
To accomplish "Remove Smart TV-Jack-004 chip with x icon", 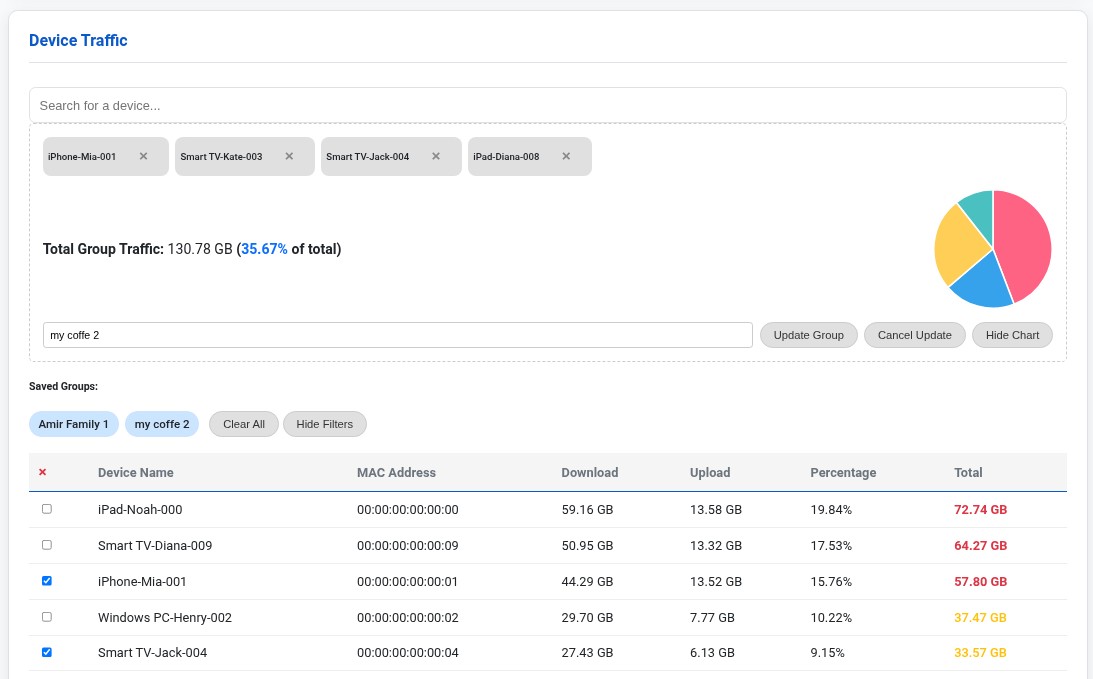I will [x=435, y=156].
